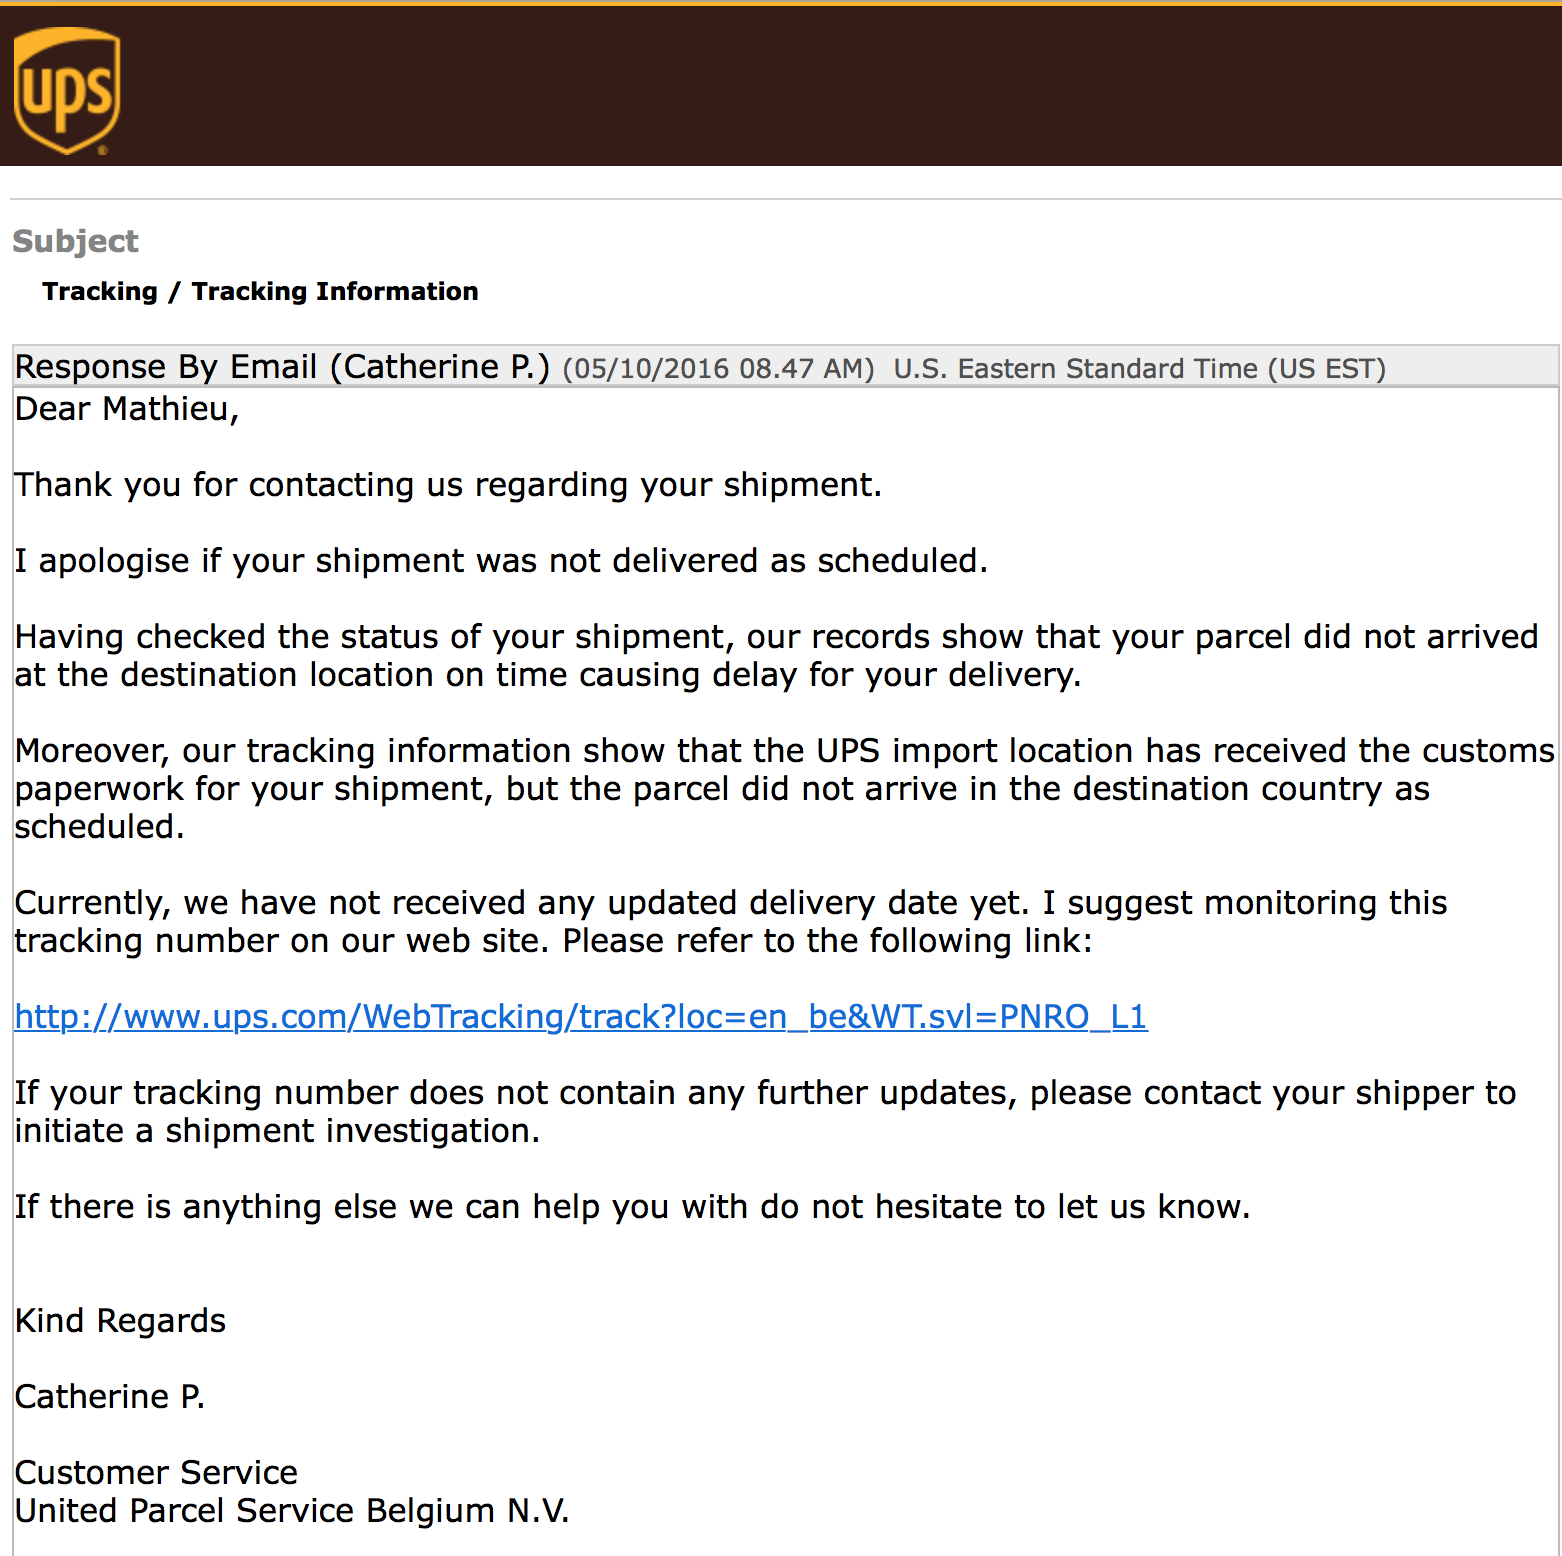1562x1556 pixels.
Task: Click paragraph starting Having checked the status
Action: point(776,655)
